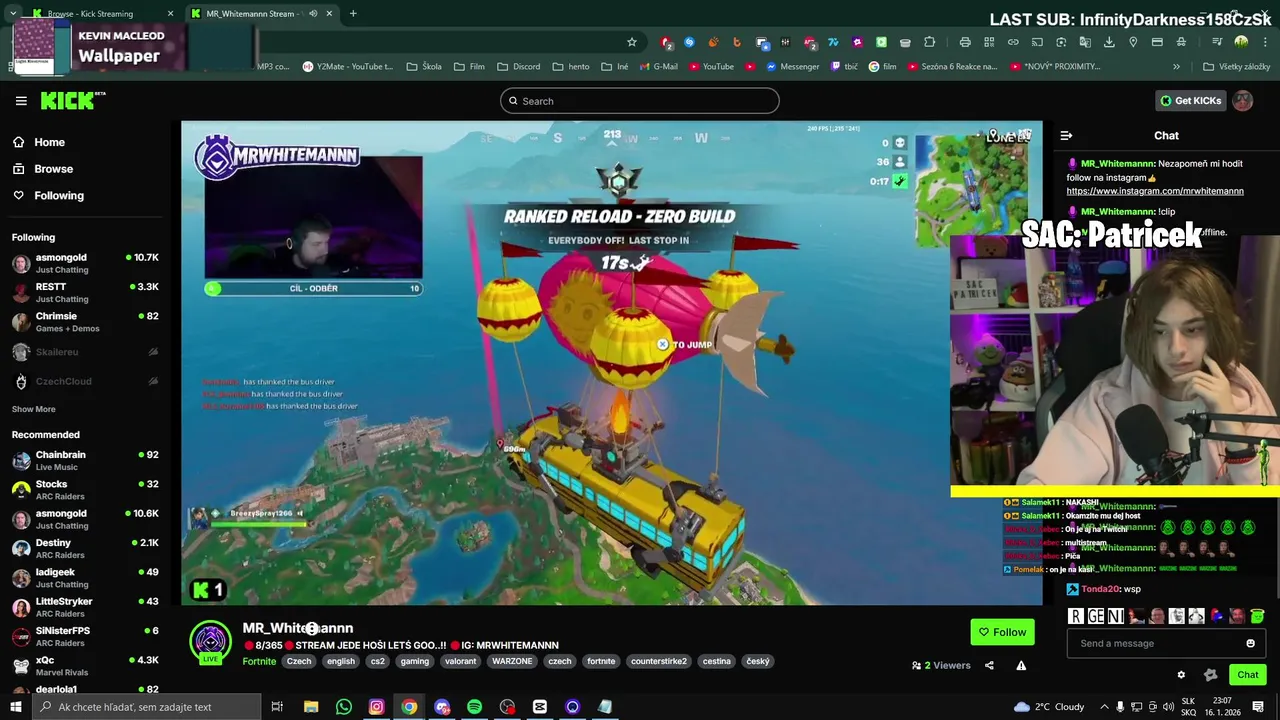The image size is (1280, 720).
Task: Click the print icon in toolbar
Action: pyautogui.click(x=965, y=42)
